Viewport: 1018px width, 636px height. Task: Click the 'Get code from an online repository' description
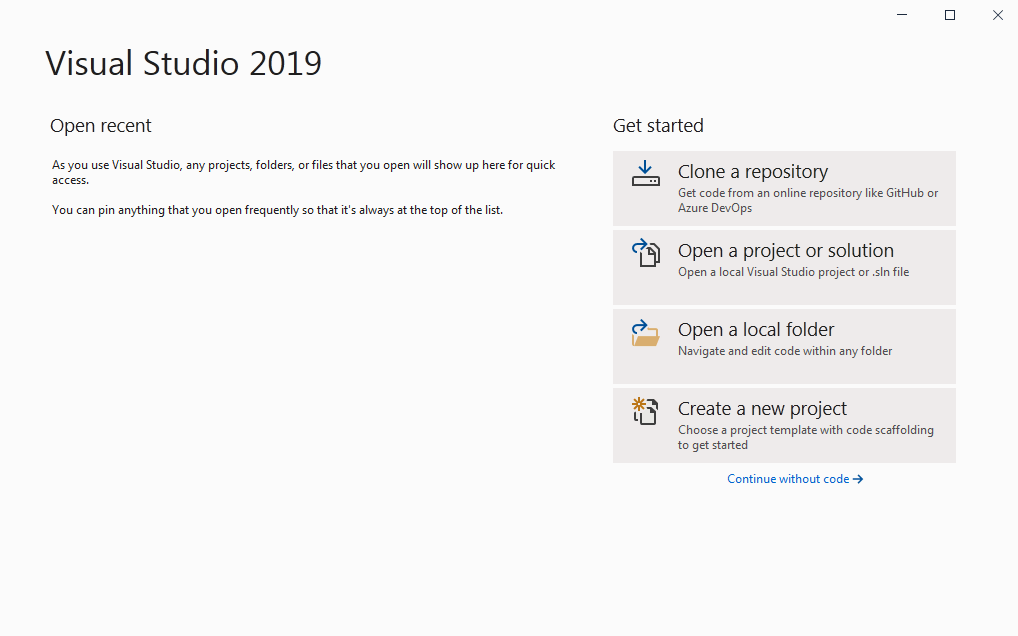[808, 201]
